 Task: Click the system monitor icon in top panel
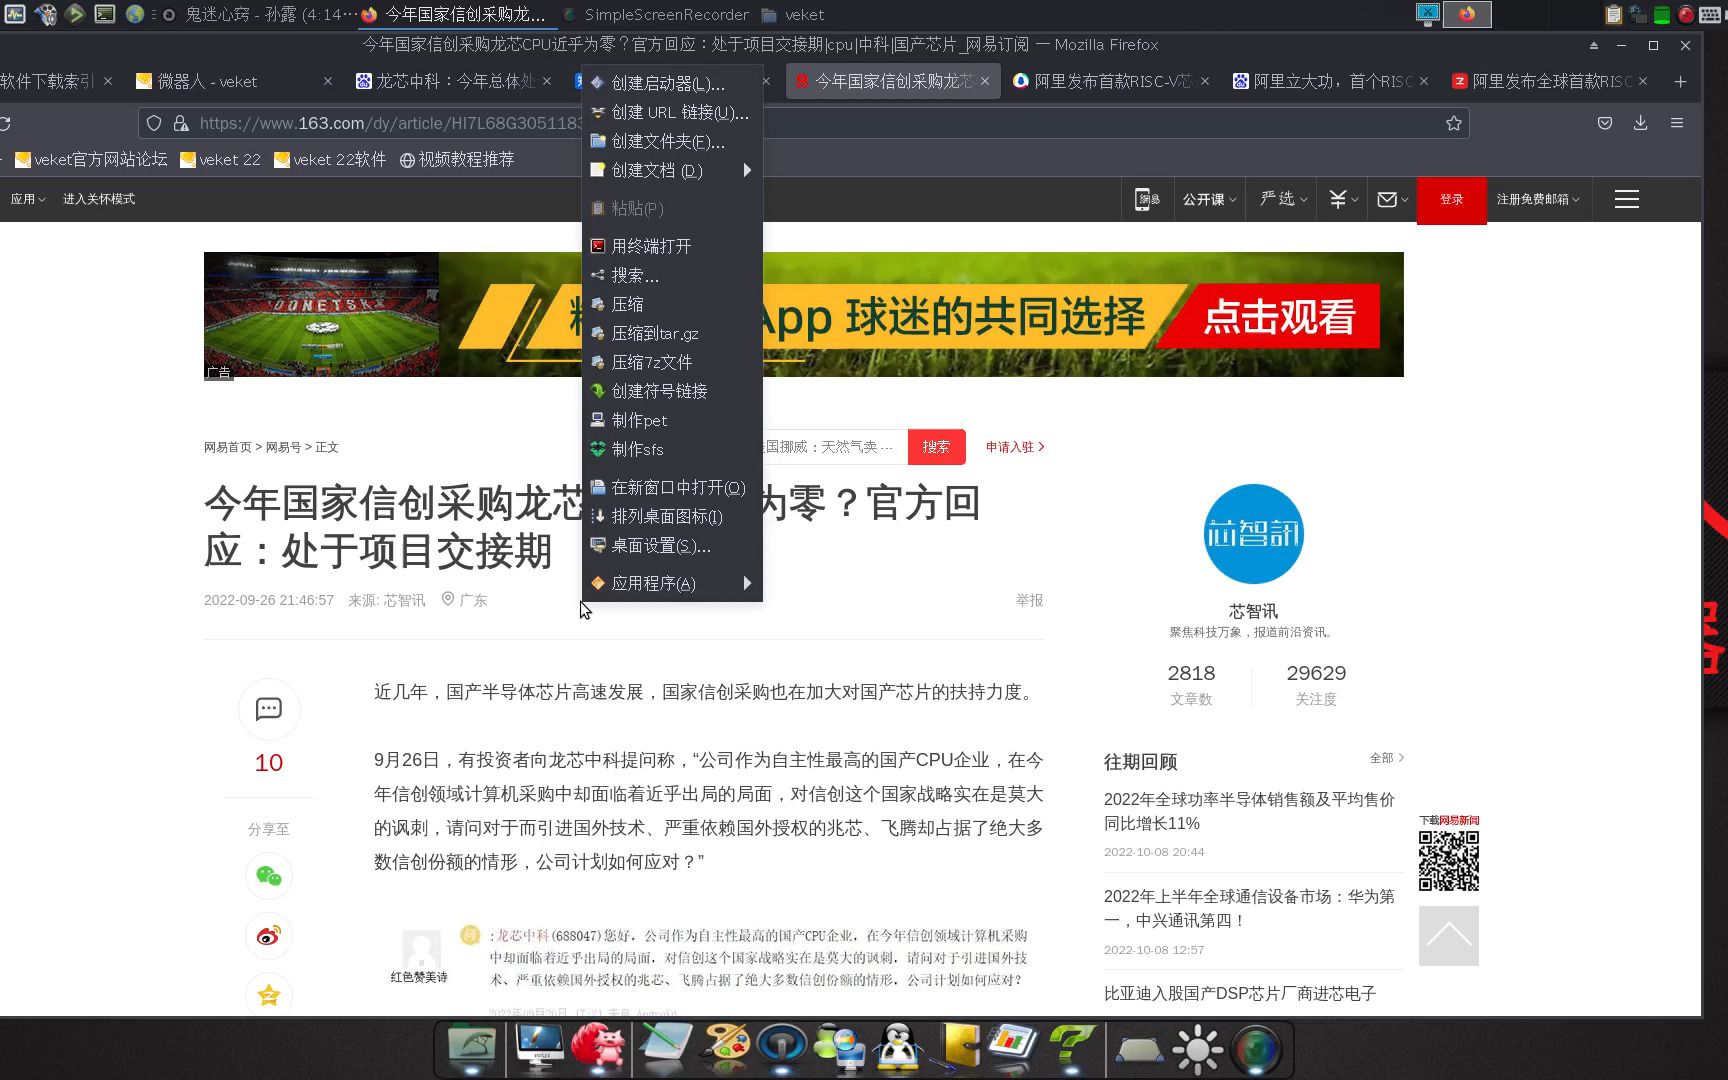[15, 14]
